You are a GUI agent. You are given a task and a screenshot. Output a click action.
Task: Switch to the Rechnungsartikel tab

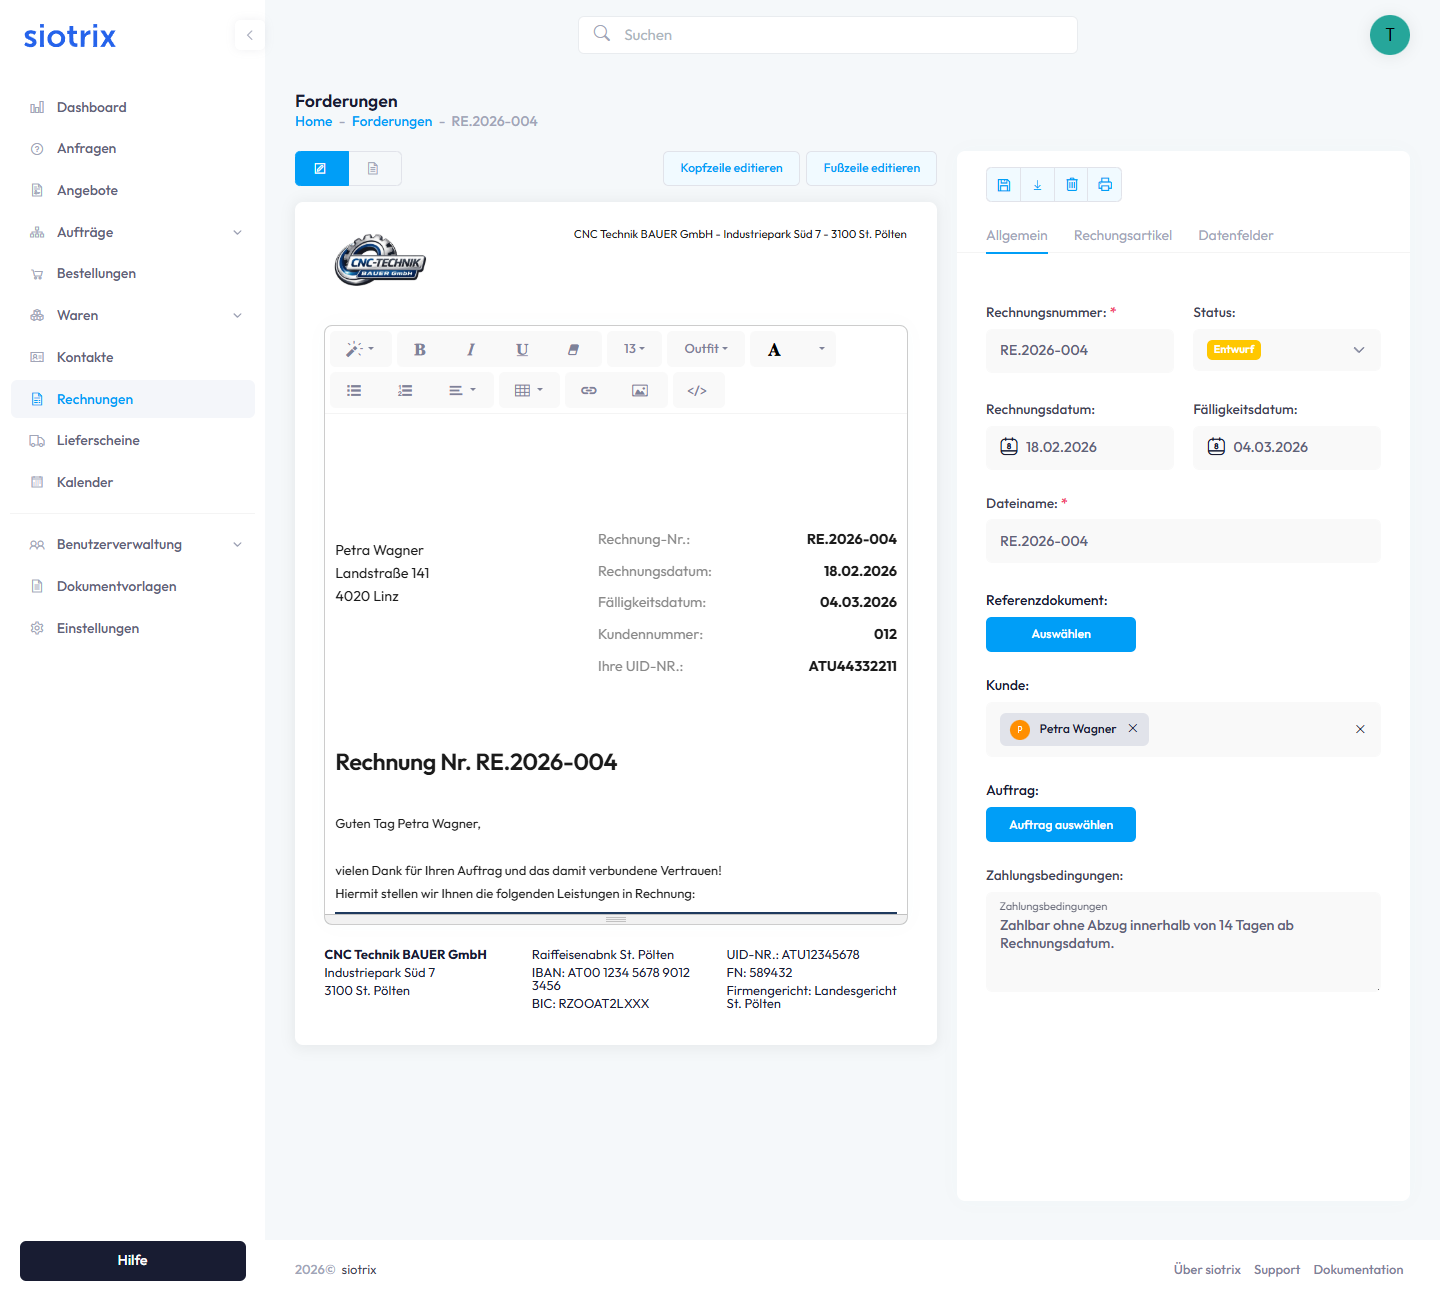coord(1122,236)
